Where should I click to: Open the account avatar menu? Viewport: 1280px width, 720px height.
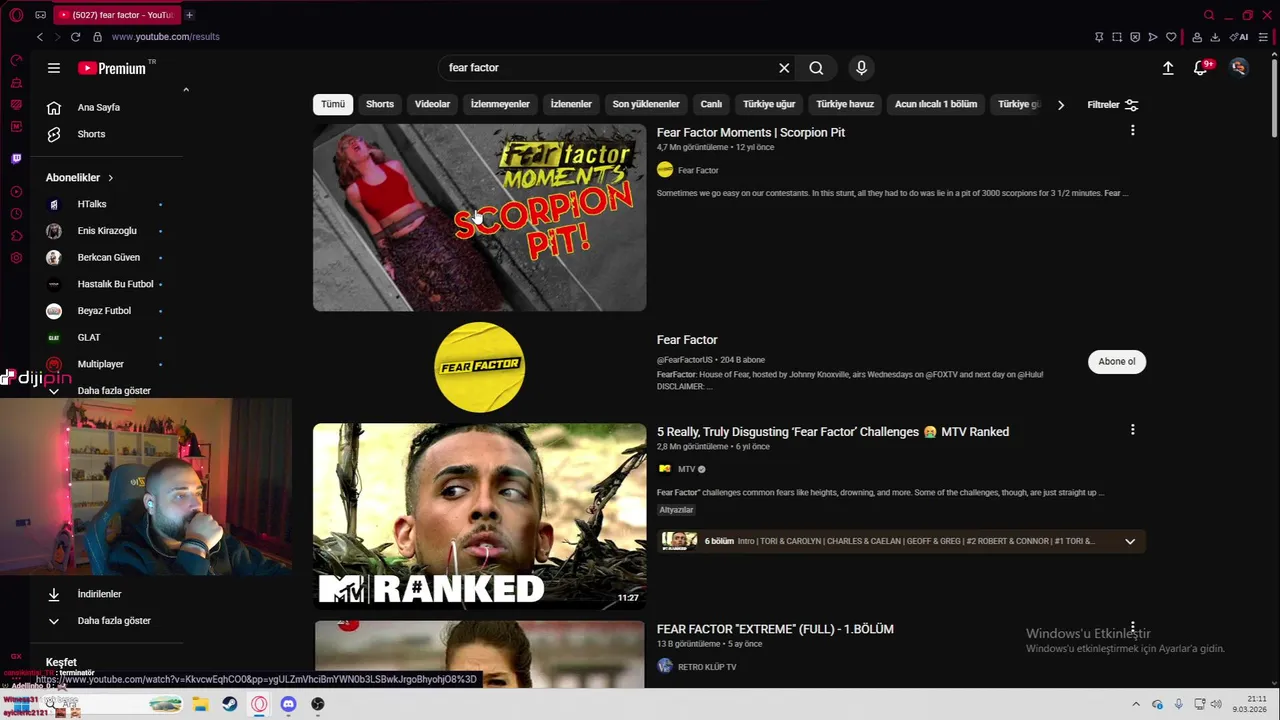pos(1239,68)
